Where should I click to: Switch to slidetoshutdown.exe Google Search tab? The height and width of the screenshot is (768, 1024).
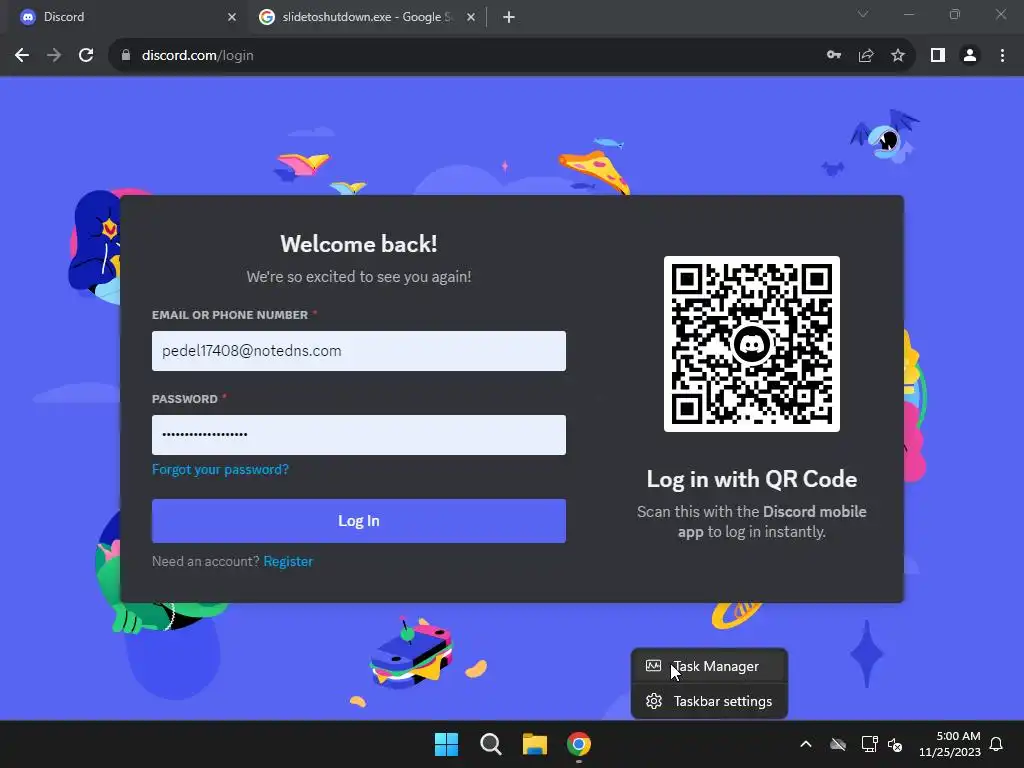[366, 17]
